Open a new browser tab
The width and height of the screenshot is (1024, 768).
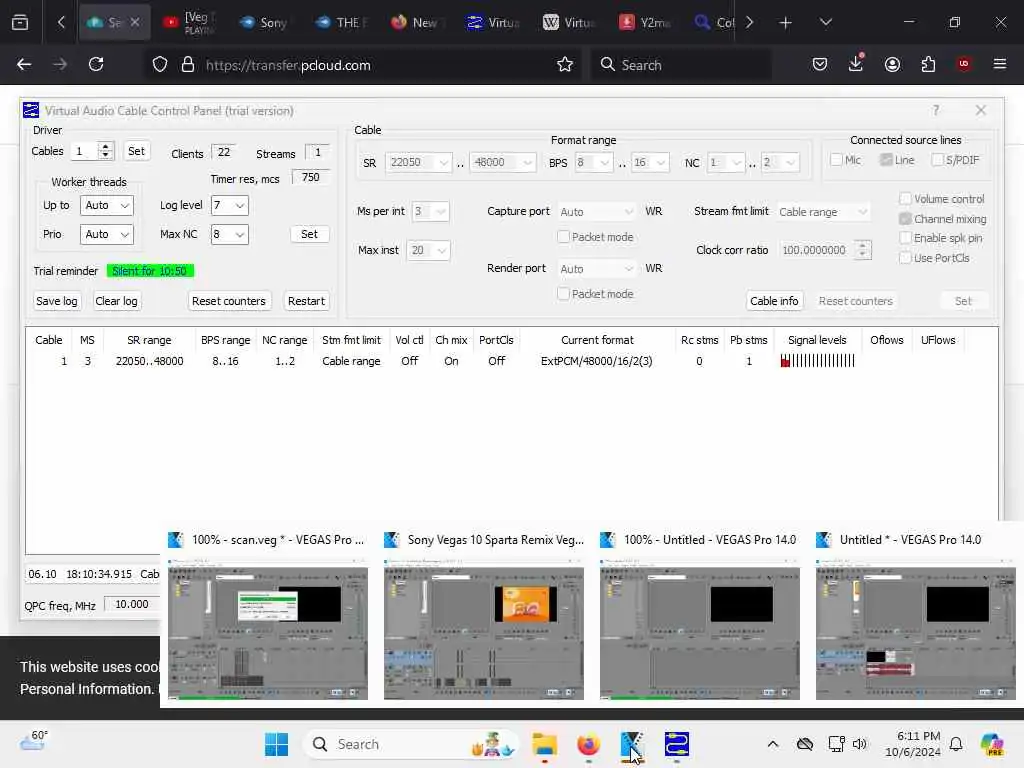(x=786, y=23)
